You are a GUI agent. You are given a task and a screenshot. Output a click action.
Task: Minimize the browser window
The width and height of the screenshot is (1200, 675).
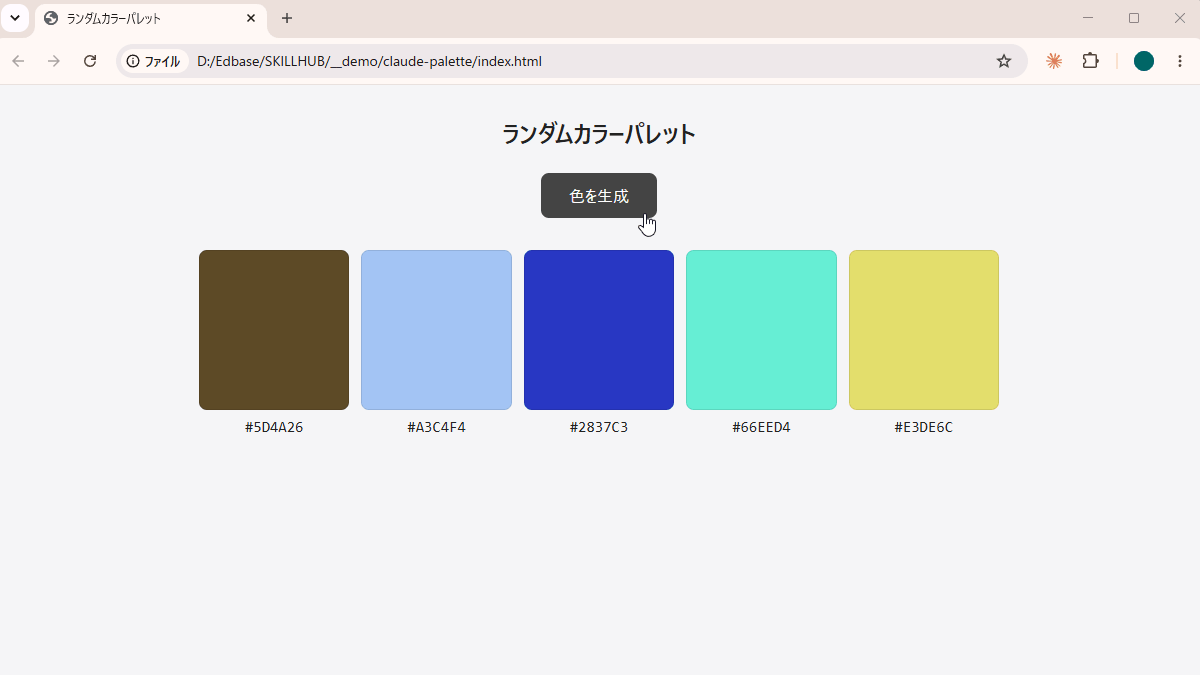coord(1088,18)
